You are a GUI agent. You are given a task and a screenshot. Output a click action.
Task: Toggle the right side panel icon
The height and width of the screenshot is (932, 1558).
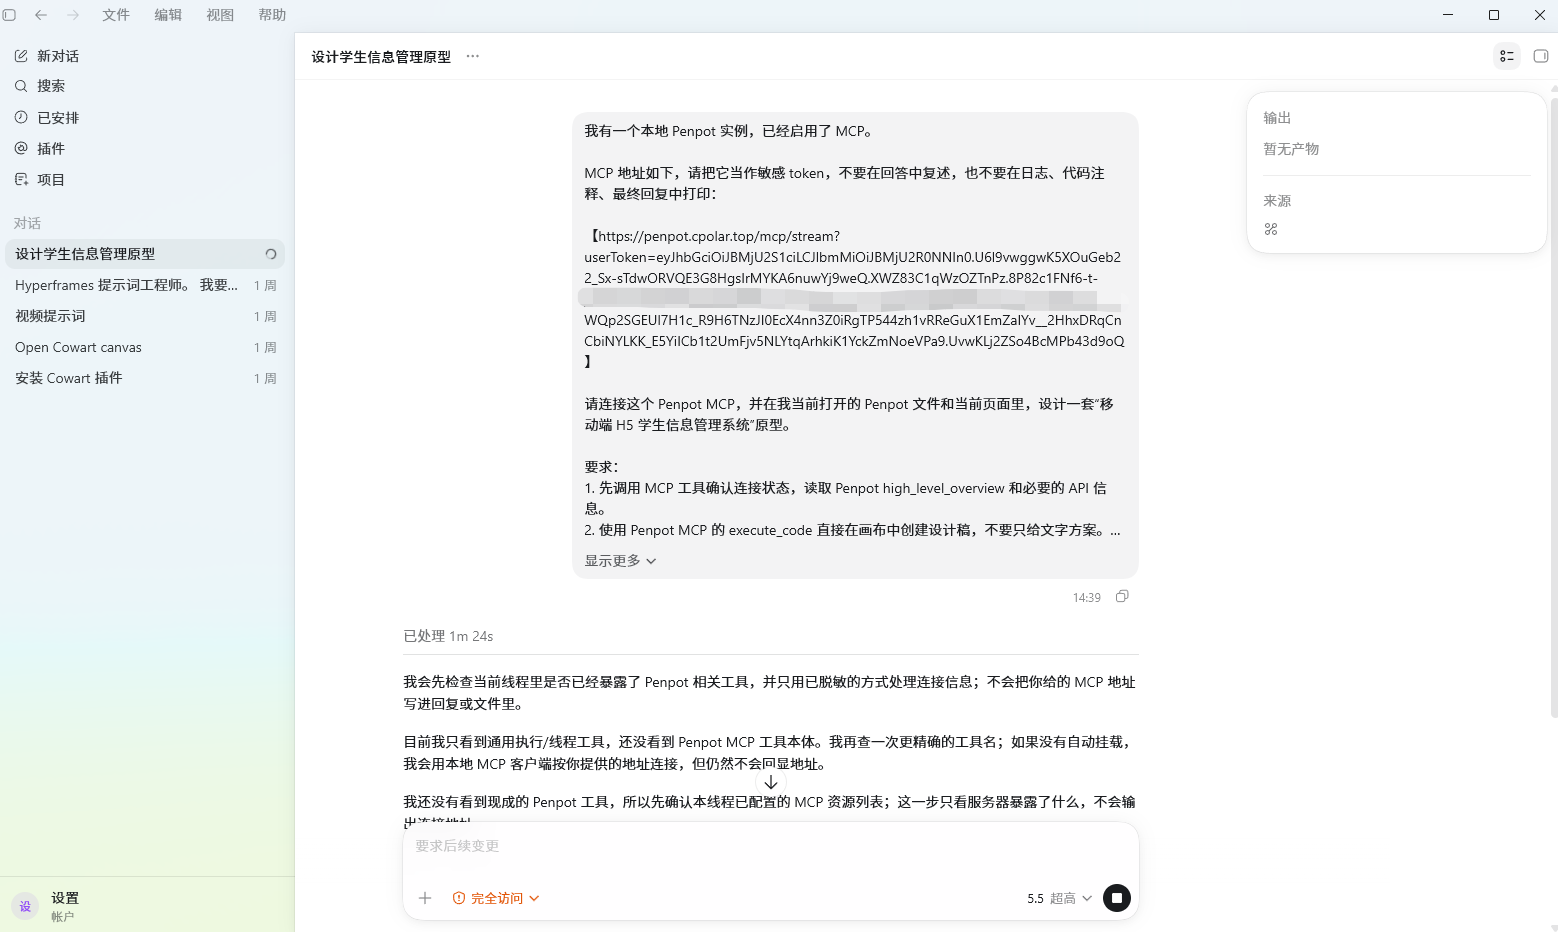(x=1541, y=56)
